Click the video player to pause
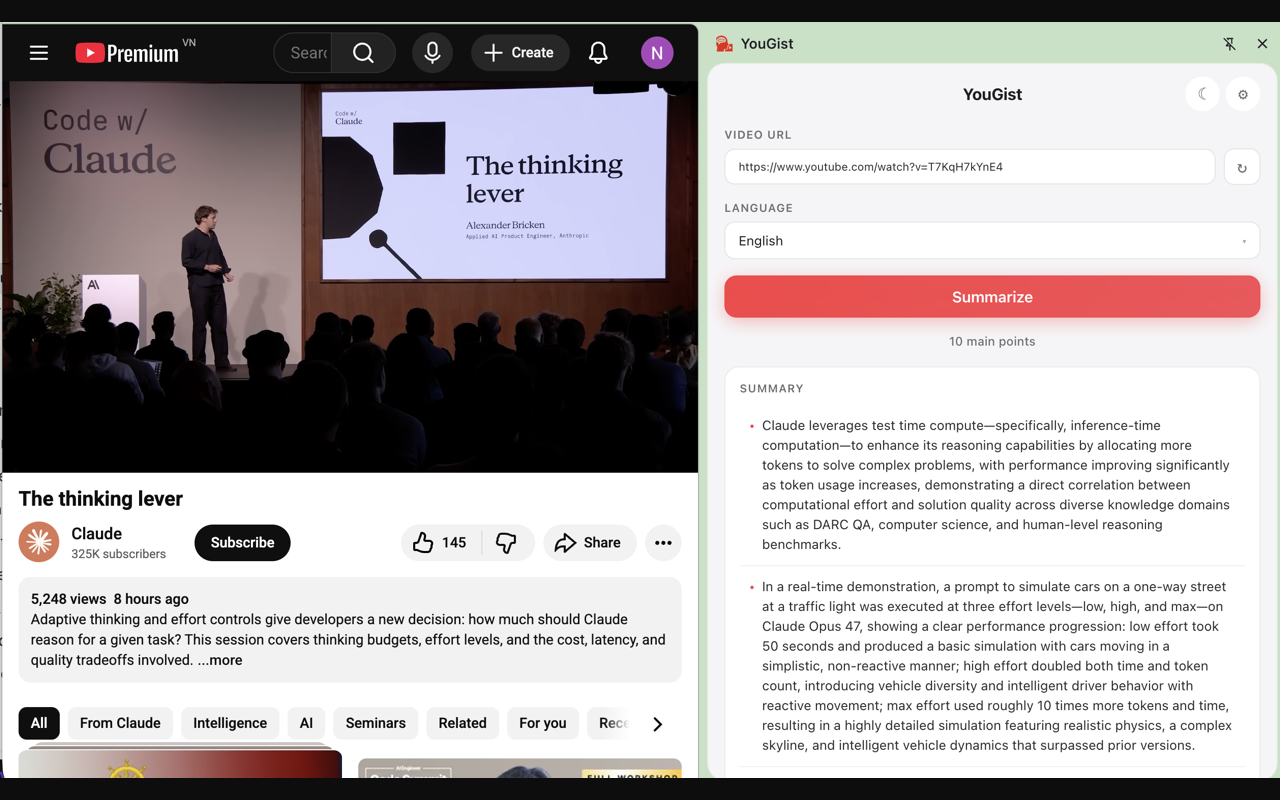The height and width of the screenshot is (800, 1280). (x=350, y=277)
